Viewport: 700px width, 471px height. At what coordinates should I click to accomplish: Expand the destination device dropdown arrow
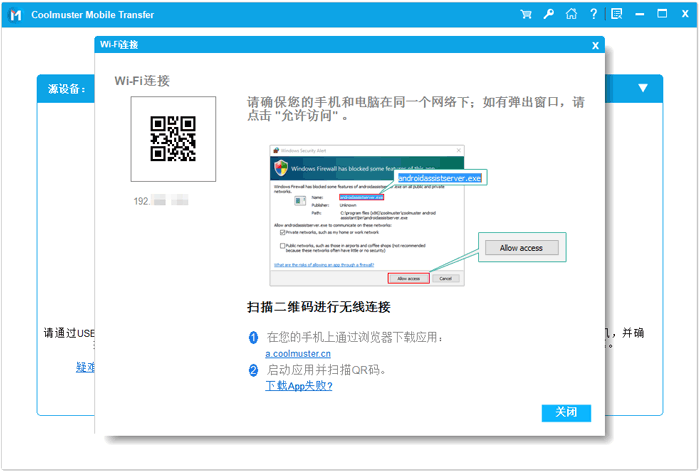(643, 88)
